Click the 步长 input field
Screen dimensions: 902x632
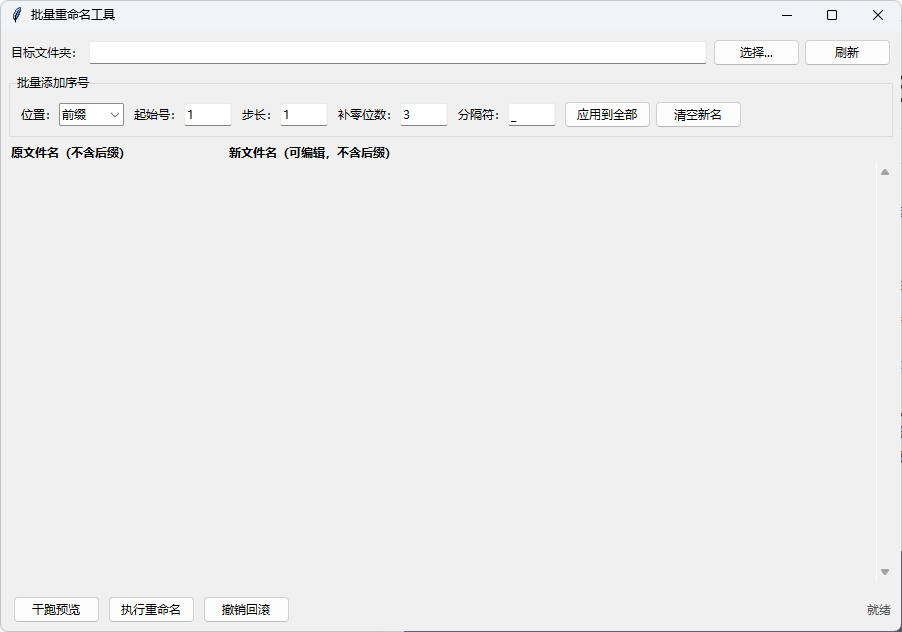click(304, 114)
